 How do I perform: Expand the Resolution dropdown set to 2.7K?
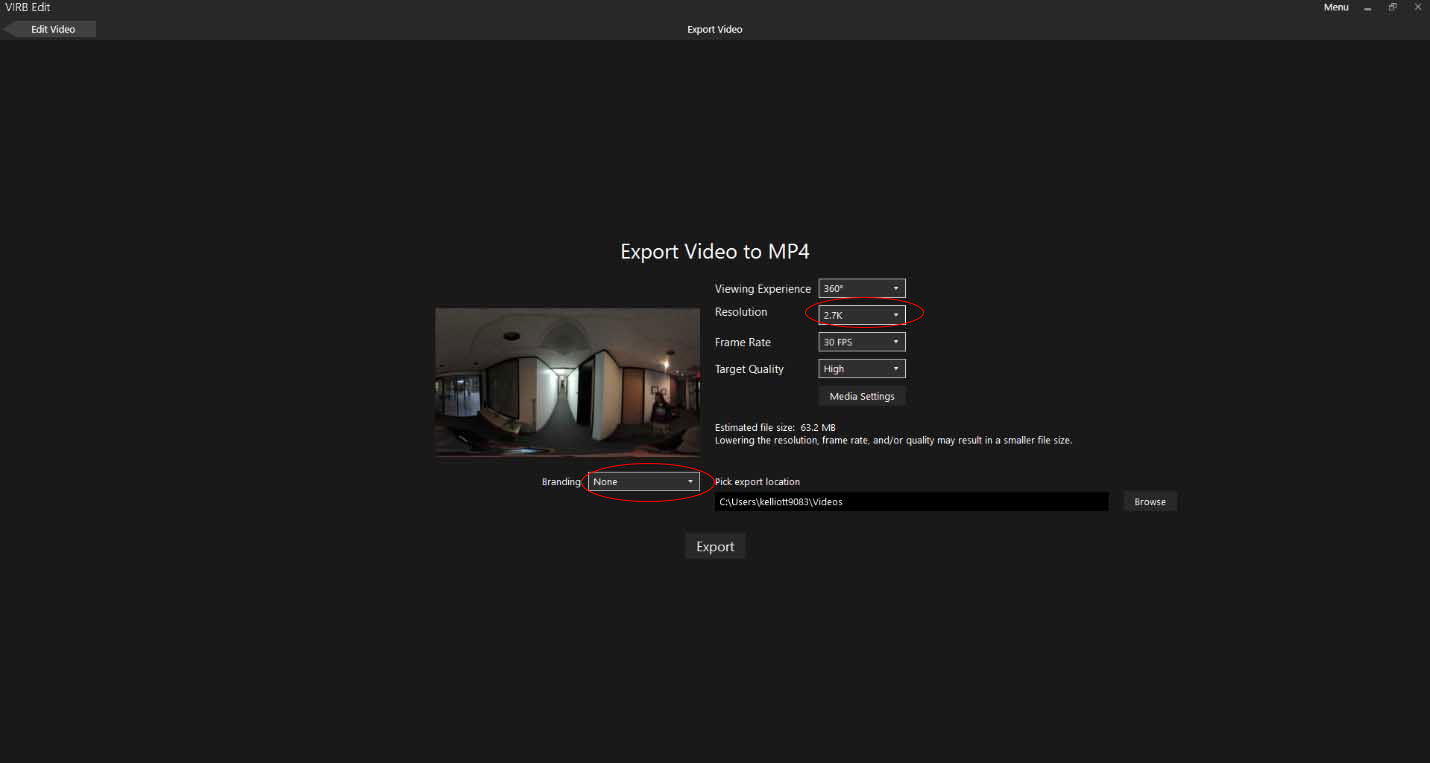pos(861,315)
